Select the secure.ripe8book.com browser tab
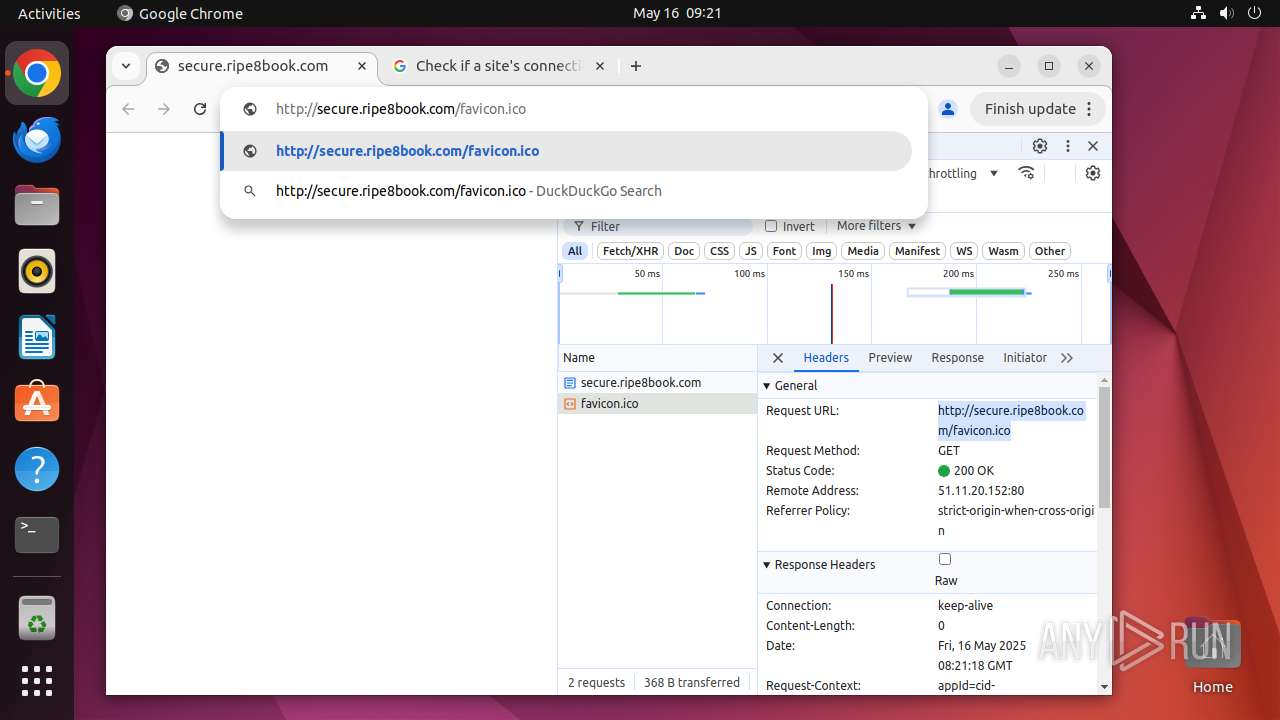 pos(262,66)
